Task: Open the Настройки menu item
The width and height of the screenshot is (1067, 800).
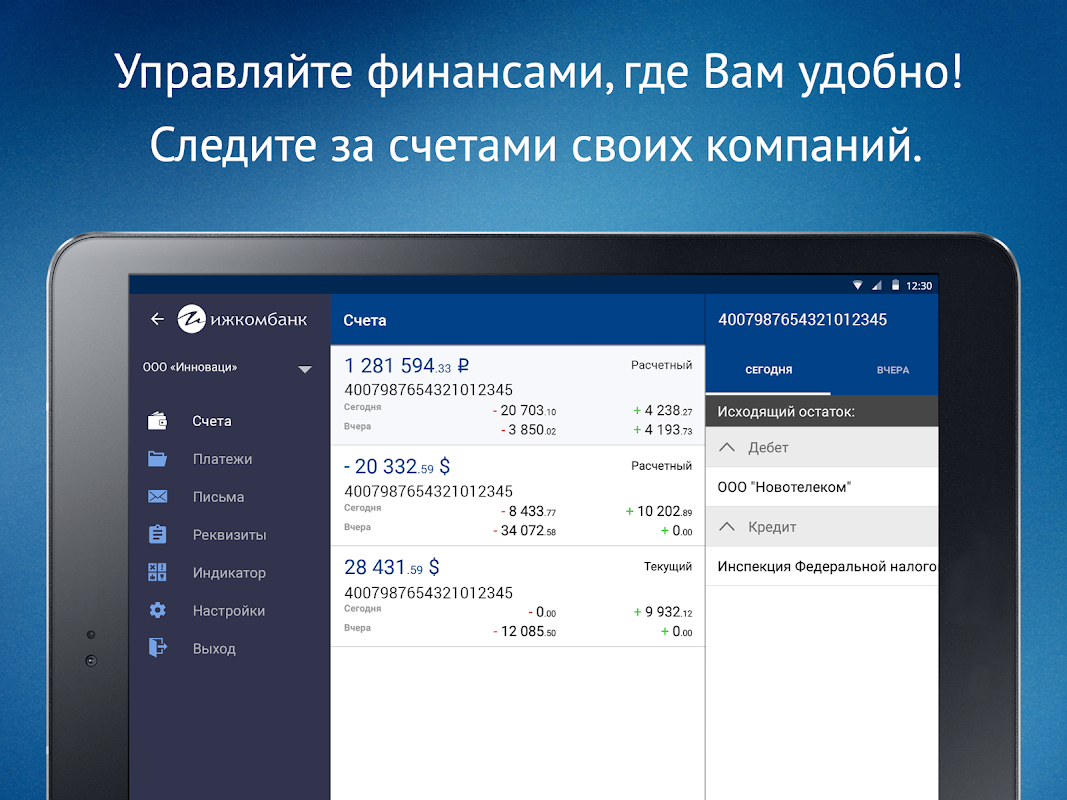Action: (x=229, y=610)
